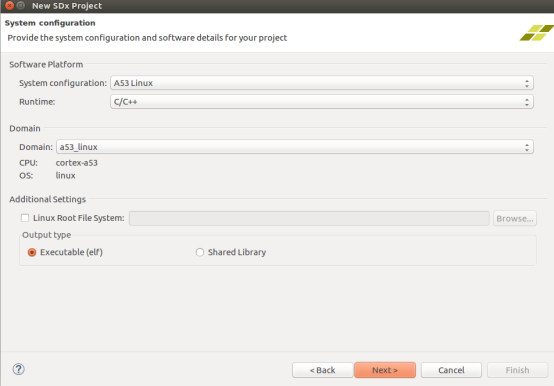Click the OS field label
This screenshot has width=554, height=386.
click(x=26, y=176)
